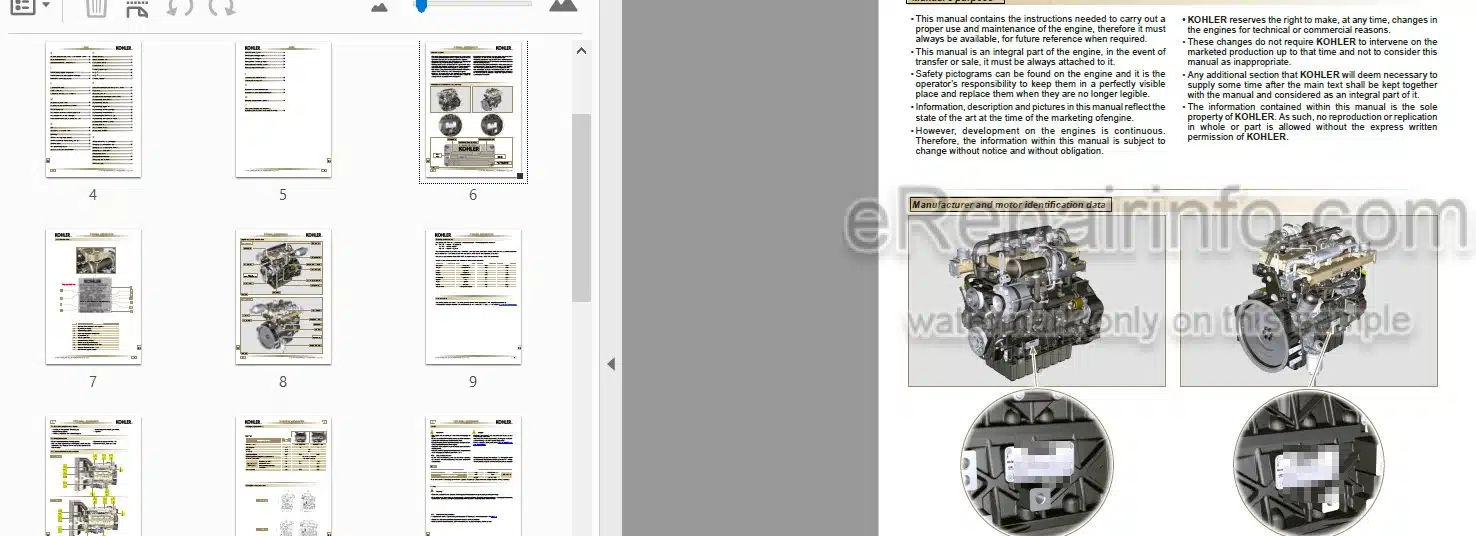Click the paragraph starting "Any additional section that KOHLER"

pos(1310,85)
